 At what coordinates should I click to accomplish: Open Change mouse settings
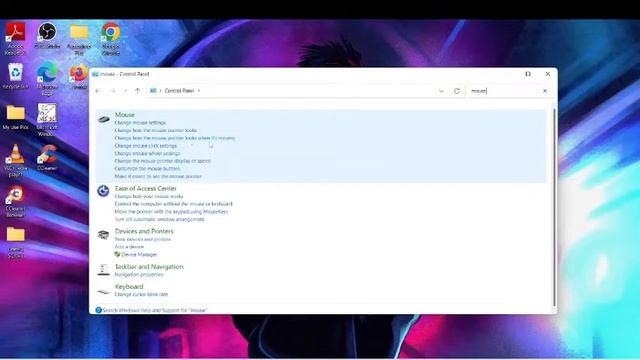click(x=140, y=122)
